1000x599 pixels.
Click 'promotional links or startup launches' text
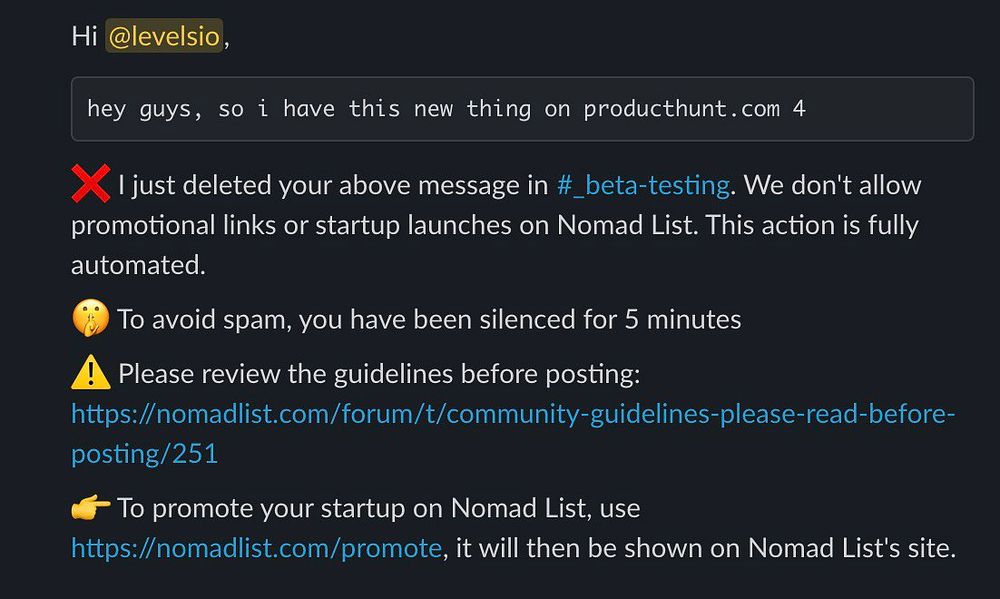point(291,225)
